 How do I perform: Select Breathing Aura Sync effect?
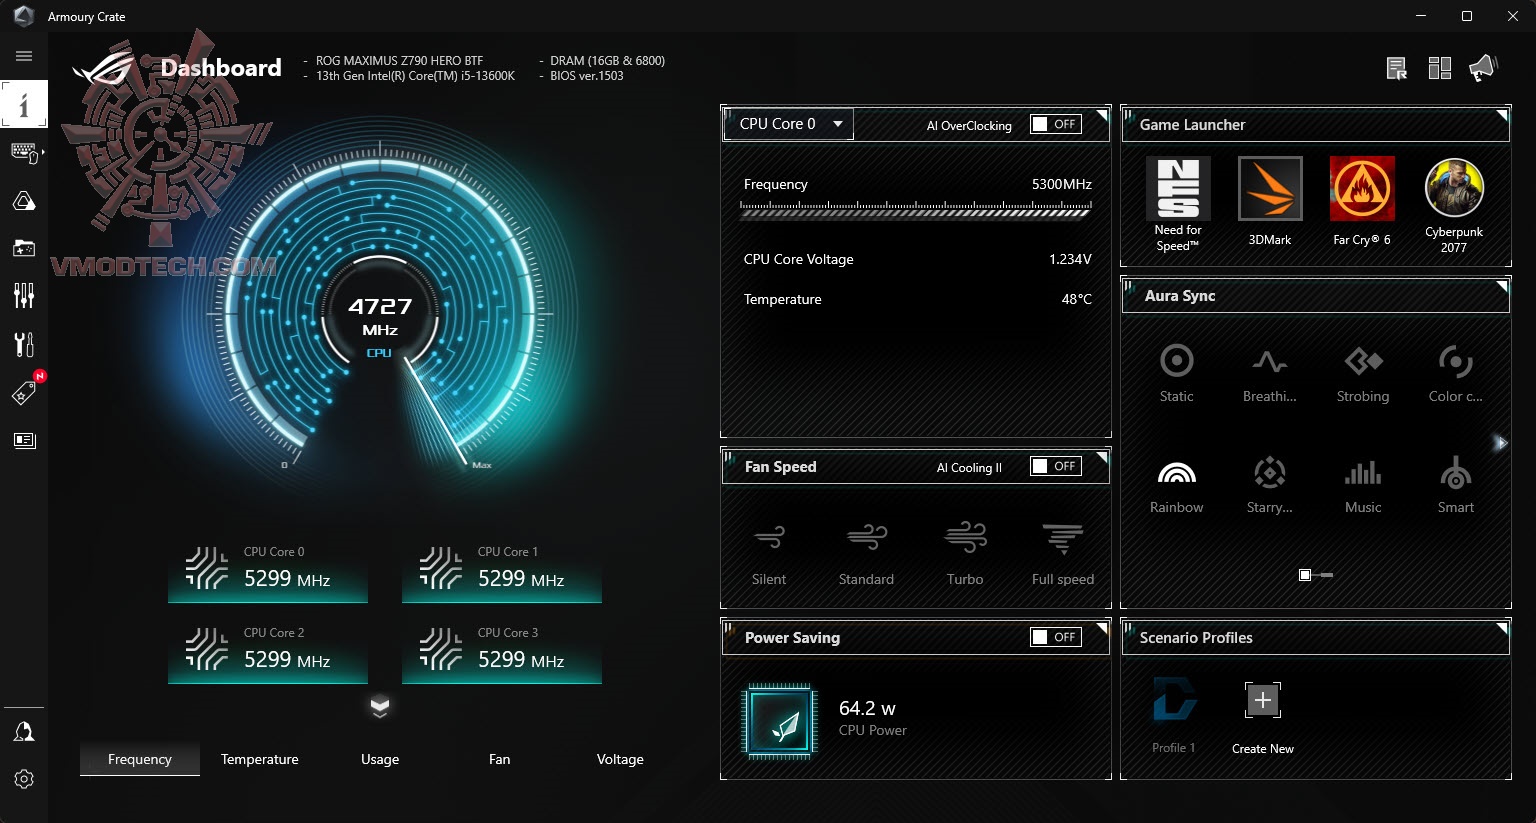1270,374
